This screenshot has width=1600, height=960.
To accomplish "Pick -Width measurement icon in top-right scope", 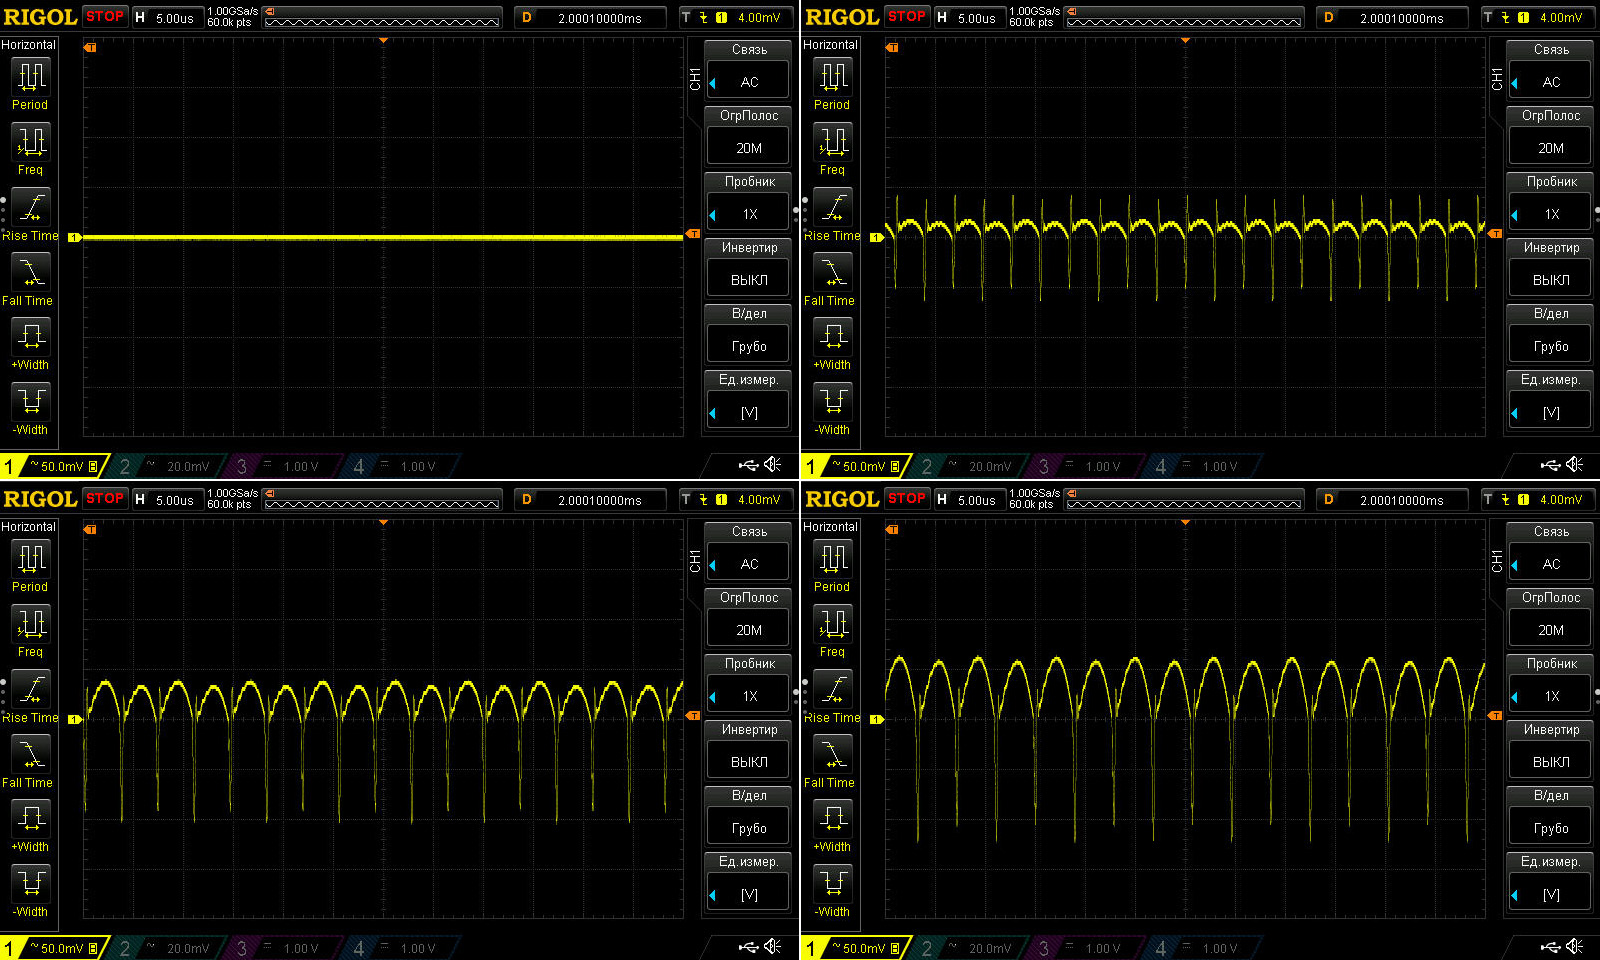I will tap(833, 402).
